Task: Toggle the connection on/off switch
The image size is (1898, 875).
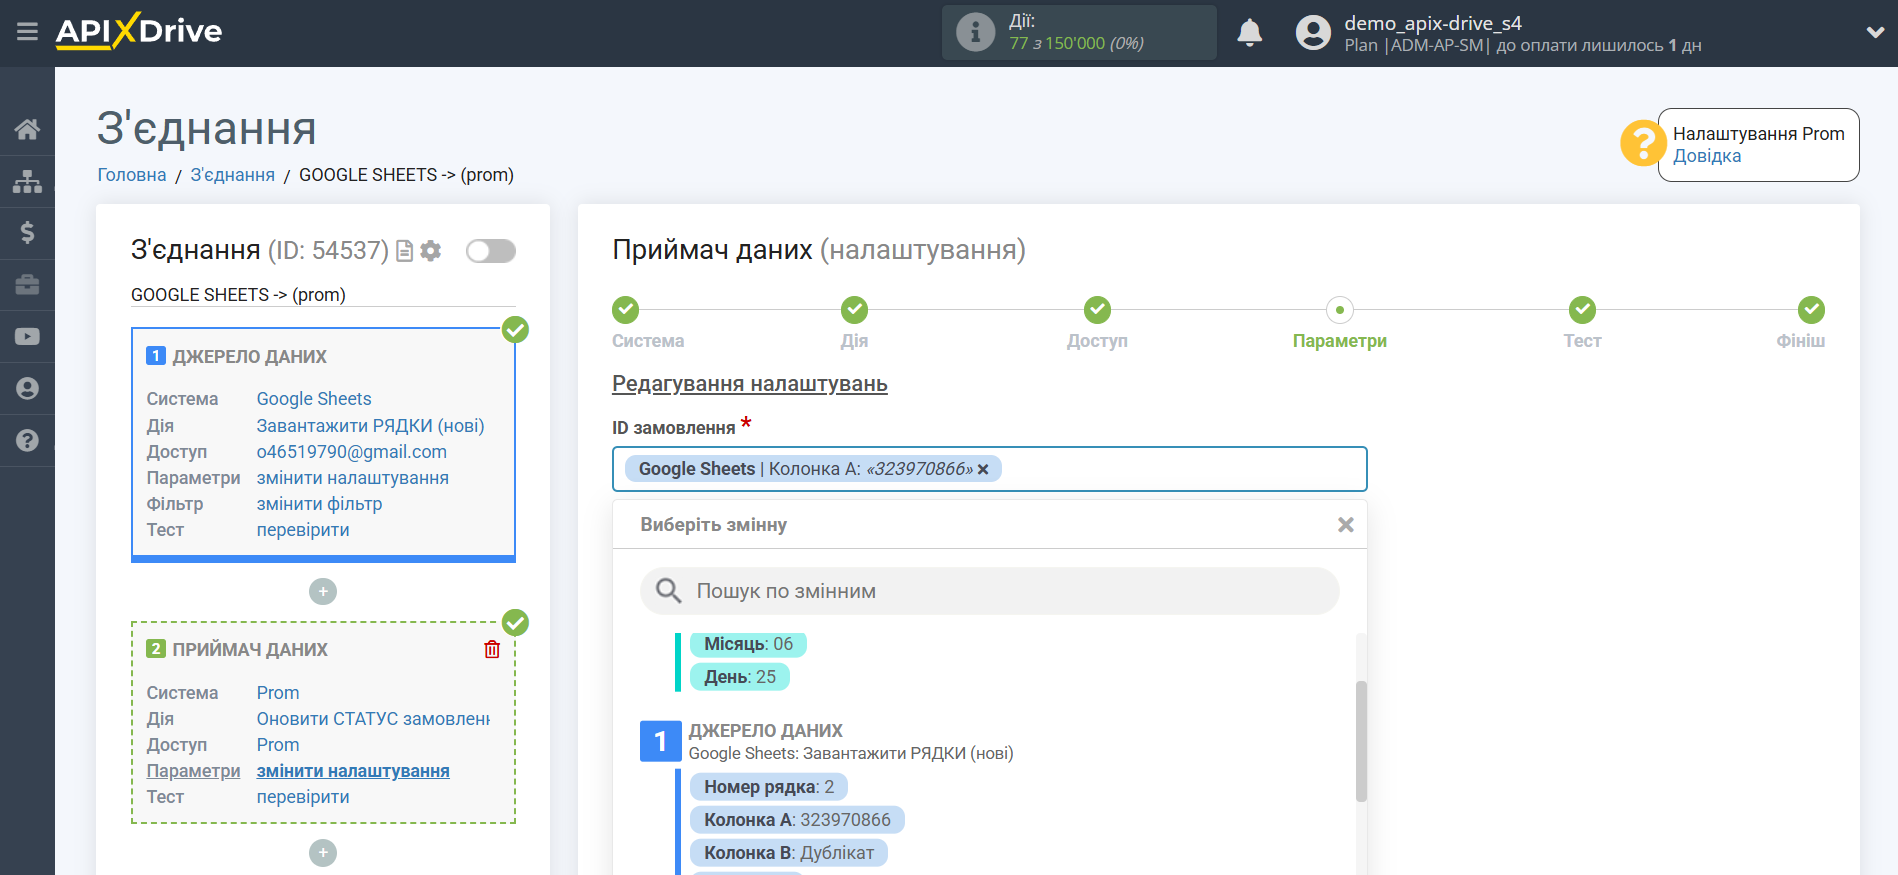Action: (491, 251)
